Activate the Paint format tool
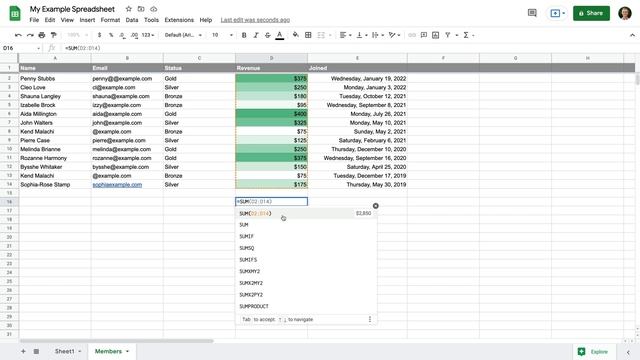640x360 pixels. 53,35
